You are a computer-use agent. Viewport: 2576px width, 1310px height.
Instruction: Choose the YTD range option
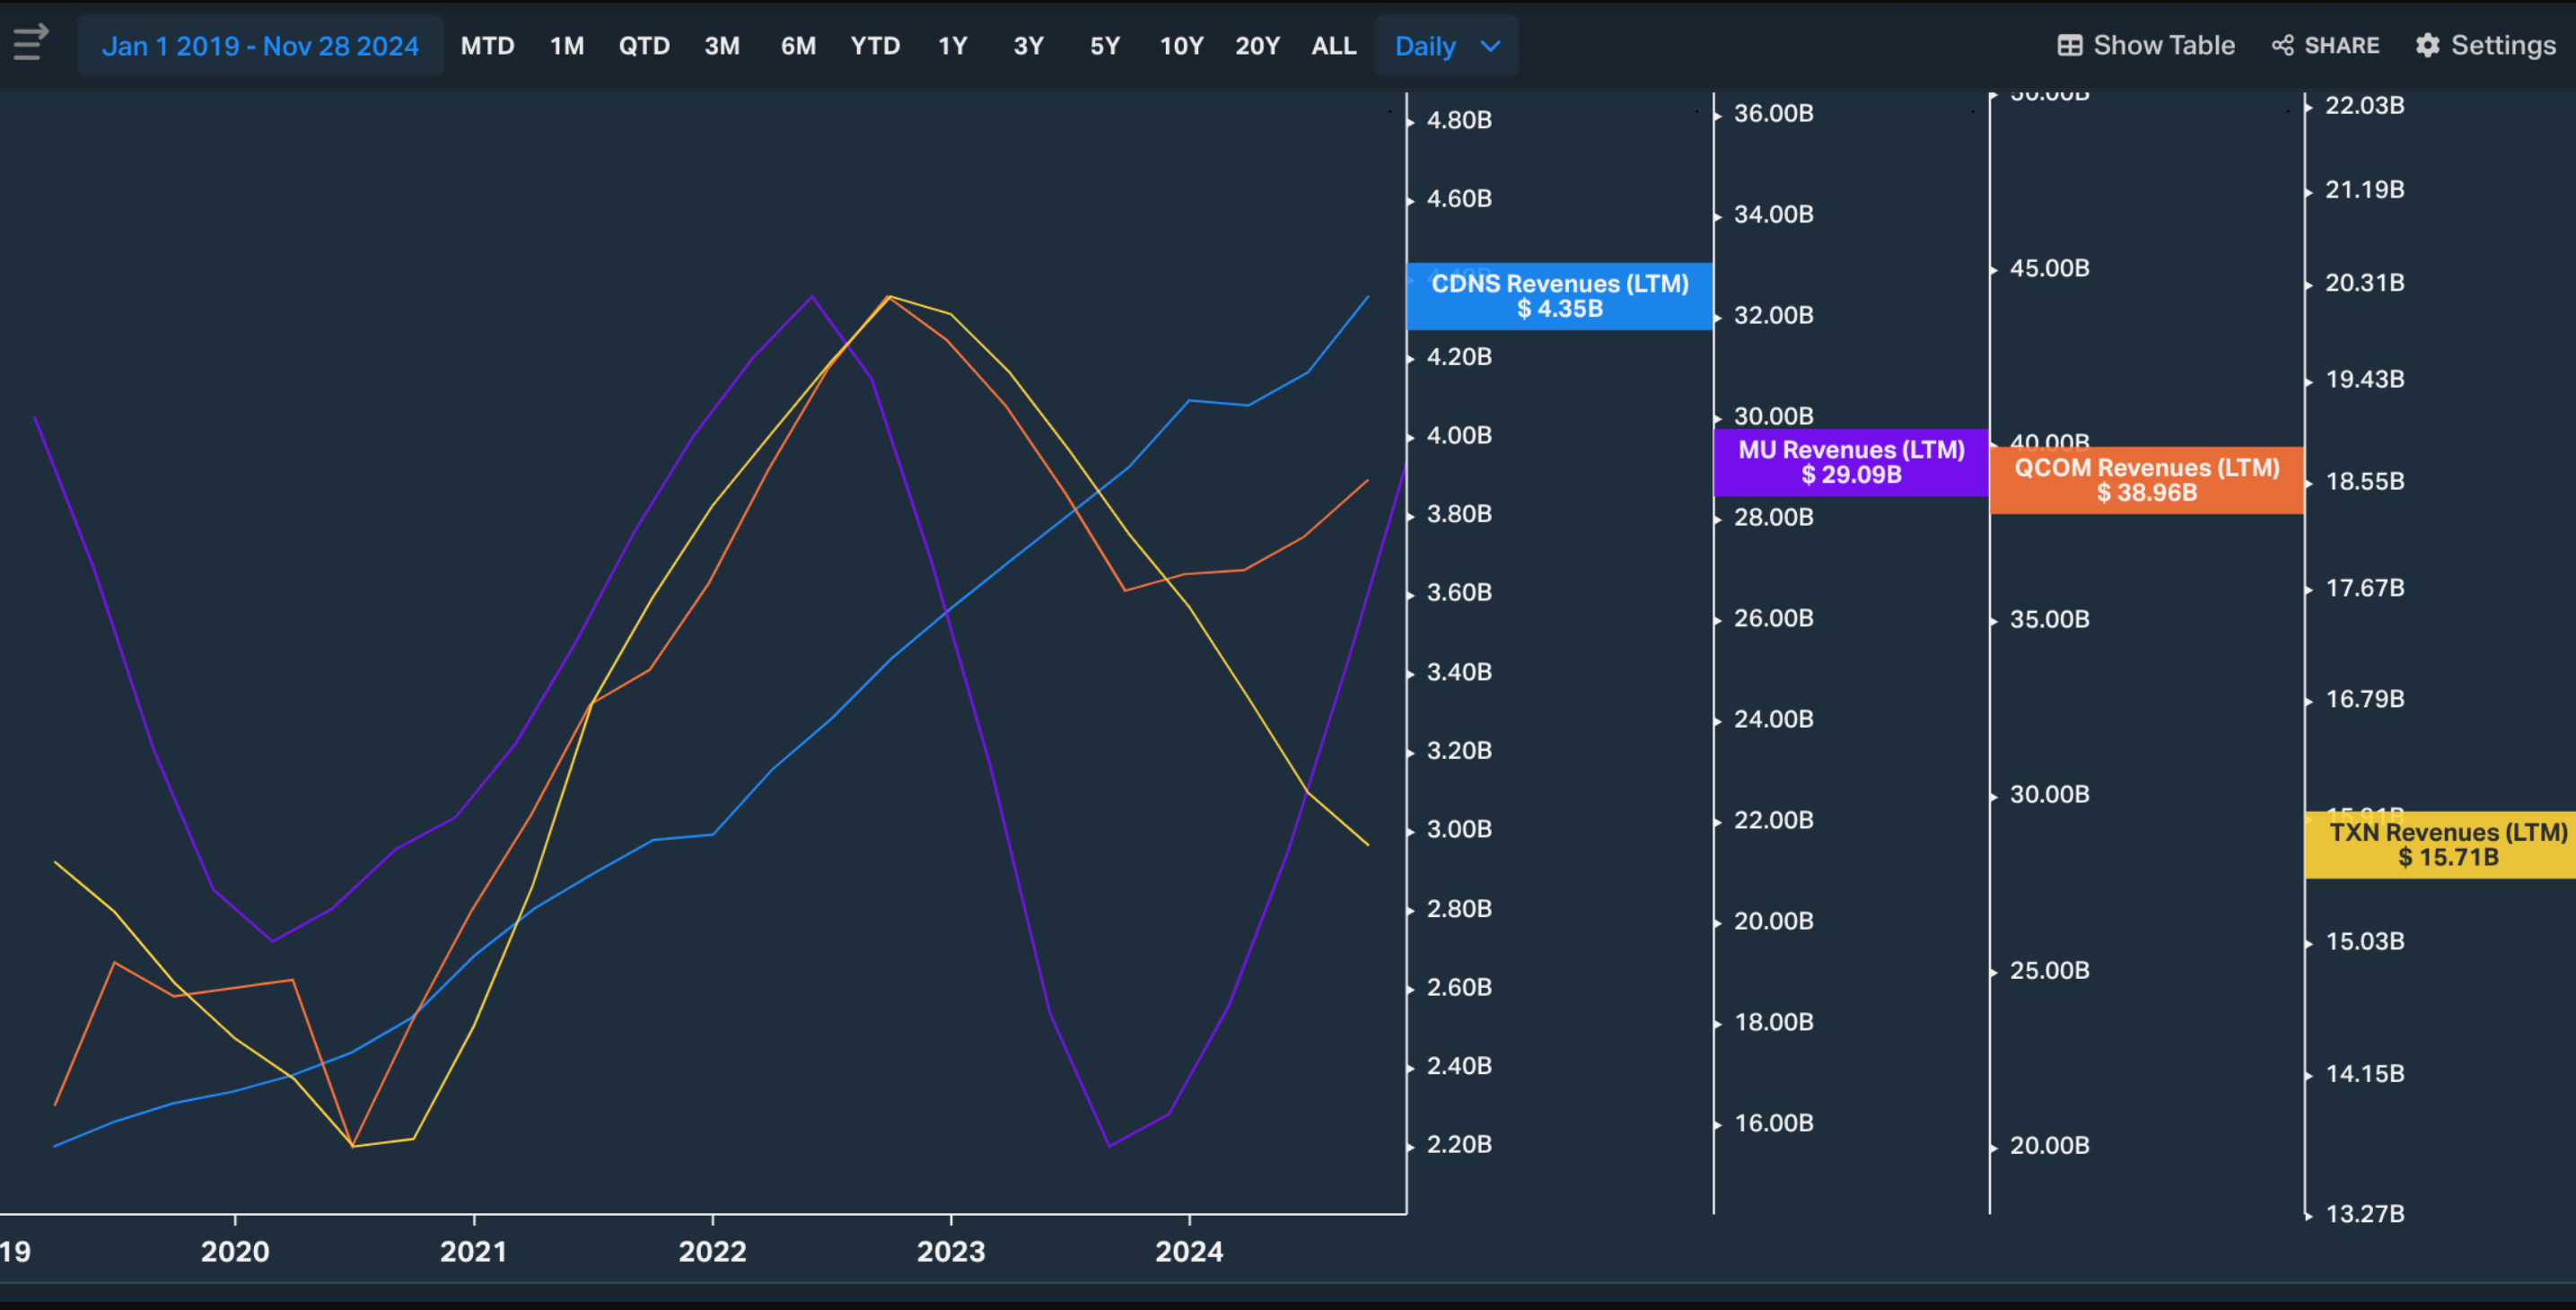875,46
